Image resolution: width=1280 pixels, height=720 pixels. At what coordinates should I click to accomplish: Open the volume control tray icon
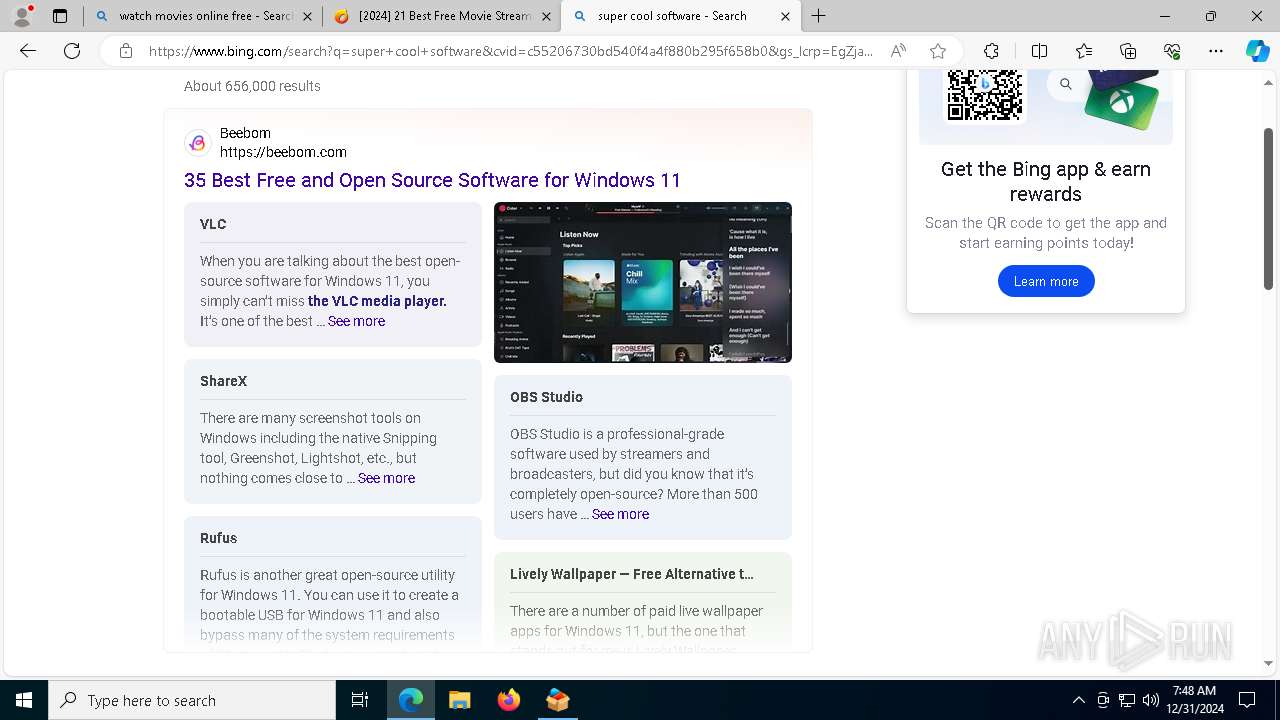(x=1151, y=700)
